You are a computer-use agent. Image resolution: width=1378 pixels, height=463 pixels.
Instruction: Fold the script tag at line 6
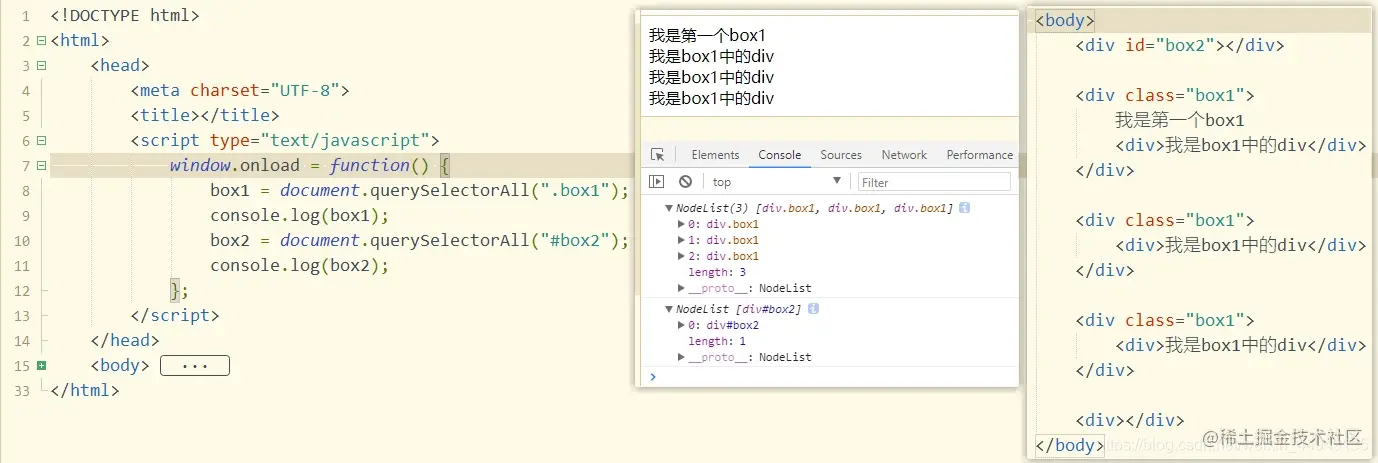coord(41,141)
